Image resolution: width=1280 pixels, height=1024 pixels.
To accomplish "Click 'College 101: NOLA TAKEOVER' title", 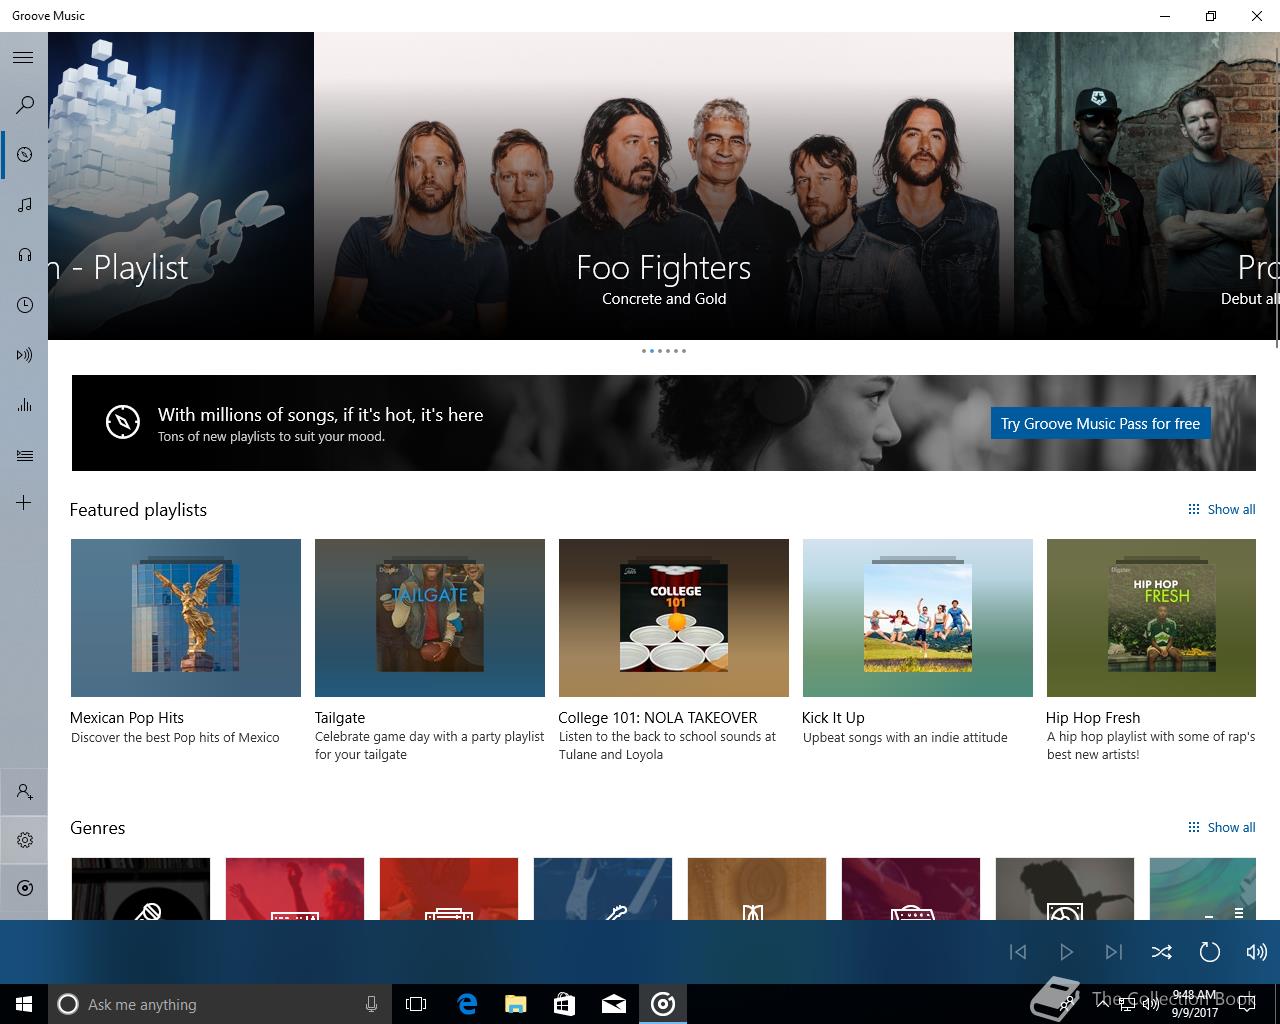I will [658, 718].
